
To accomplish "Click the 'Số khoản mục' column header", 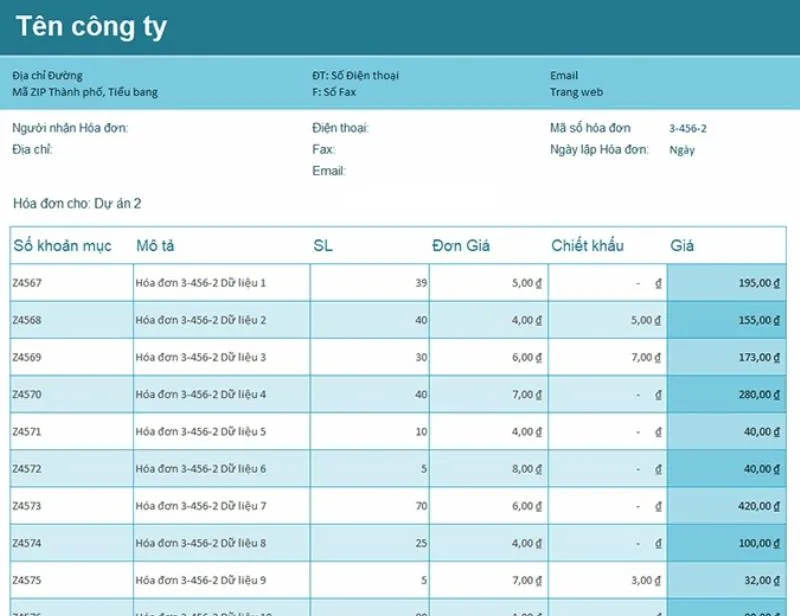I will [x=62, y=246].
